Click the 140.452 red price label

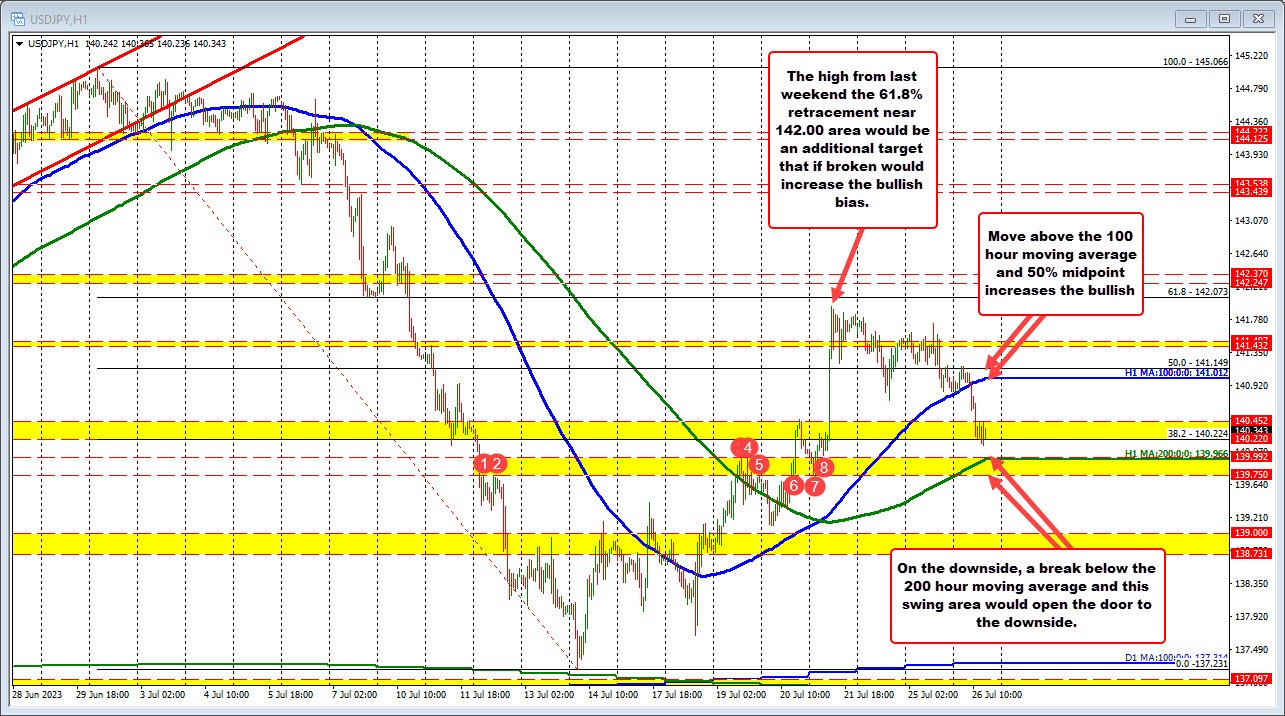click(x=1251, y=421)
